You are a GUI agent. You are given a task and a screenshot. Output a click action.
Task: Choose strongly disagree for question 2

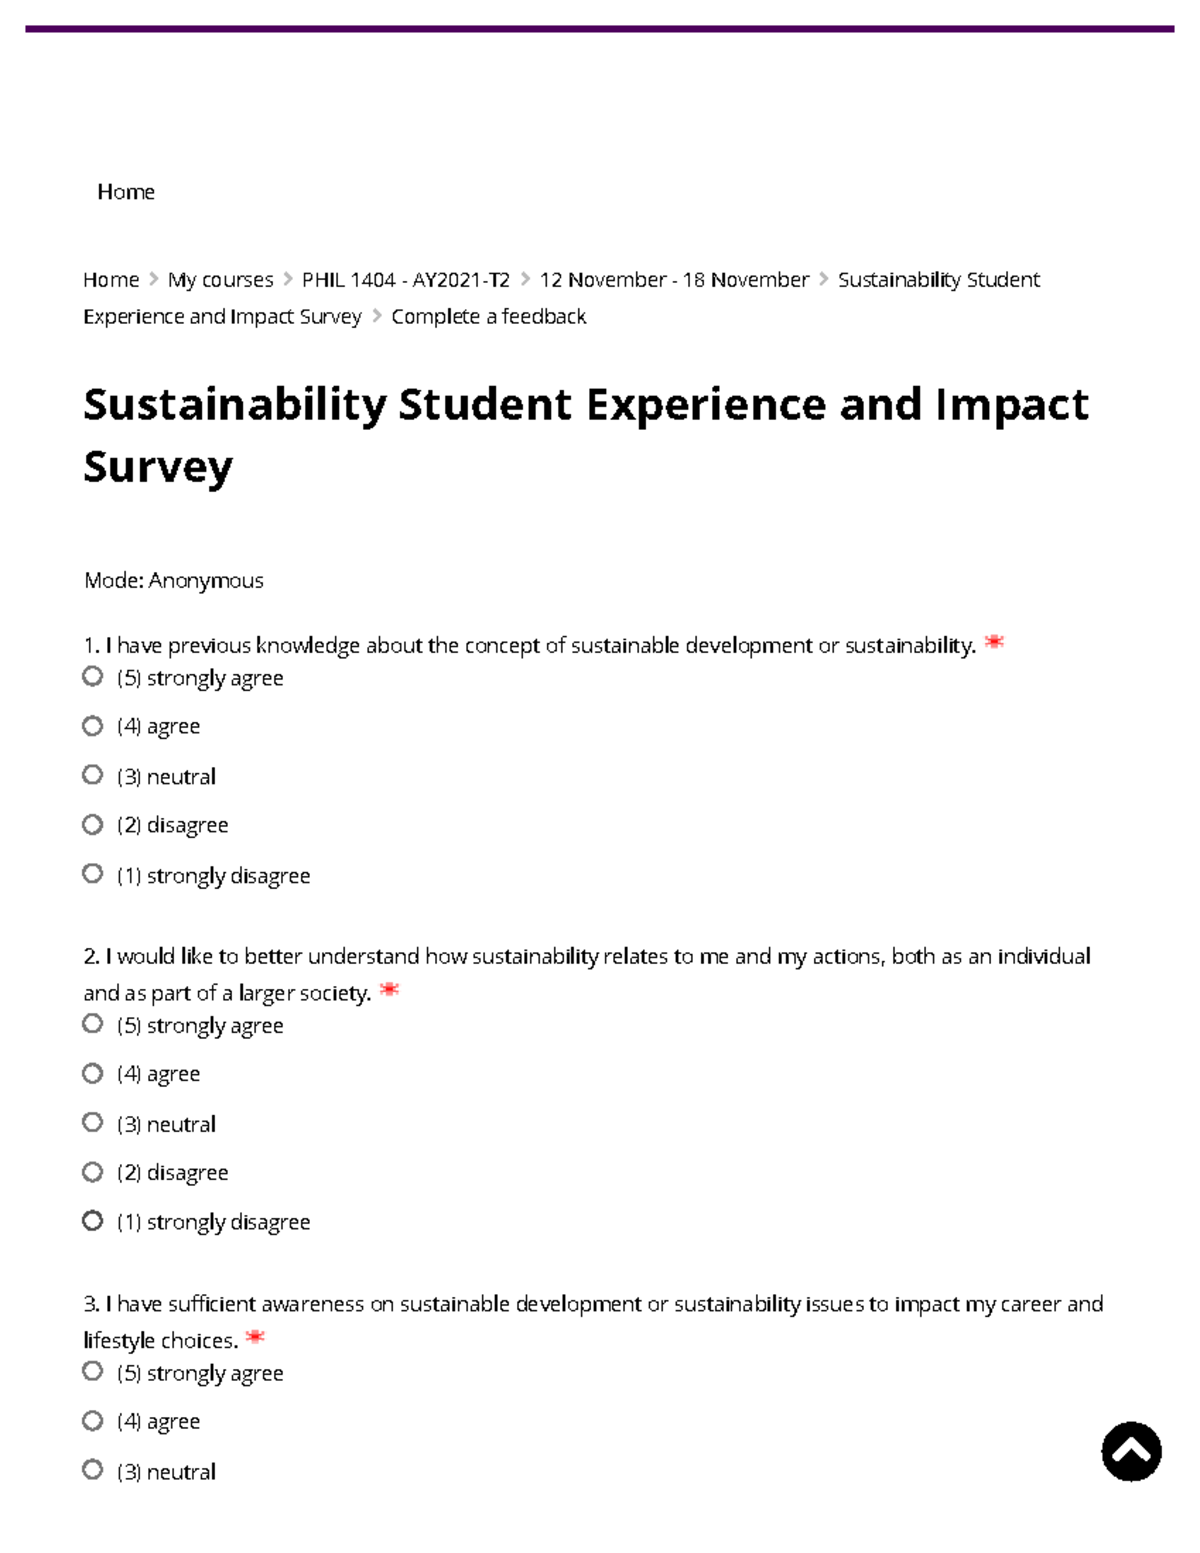(x=93, y=1220)
